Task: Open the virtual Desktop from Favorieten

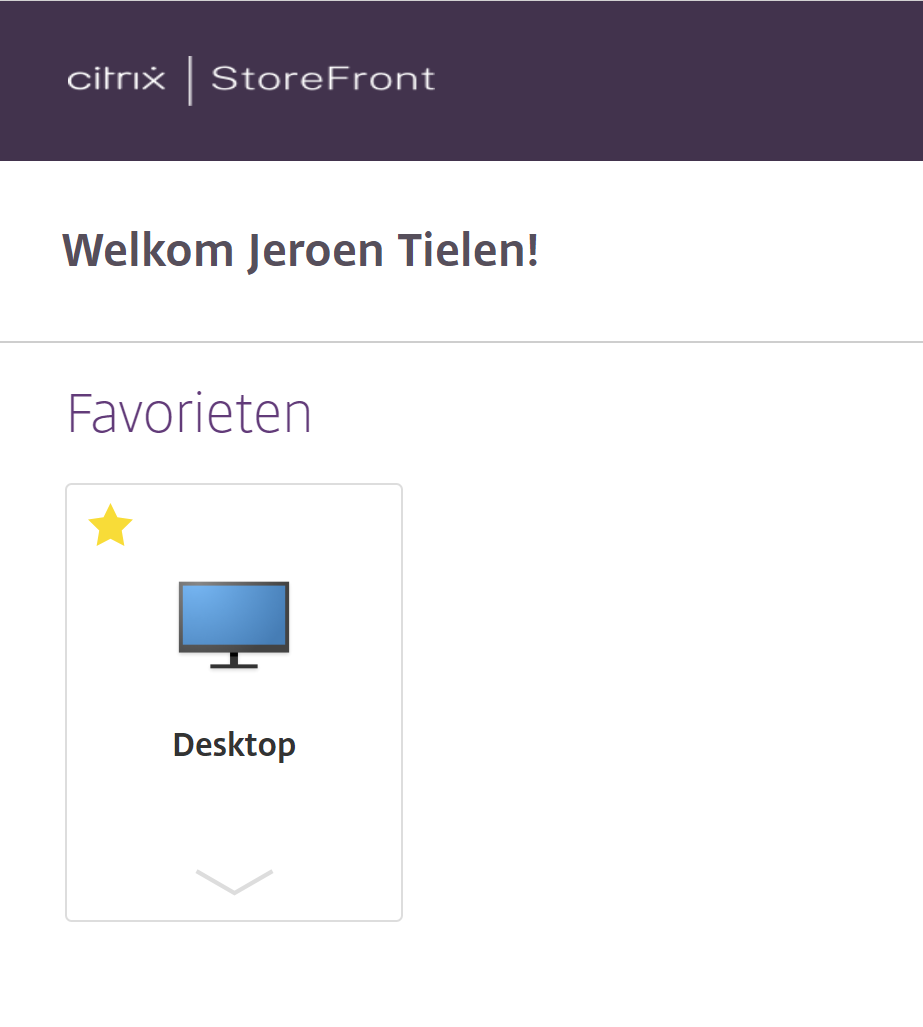Action: (234, 625)
